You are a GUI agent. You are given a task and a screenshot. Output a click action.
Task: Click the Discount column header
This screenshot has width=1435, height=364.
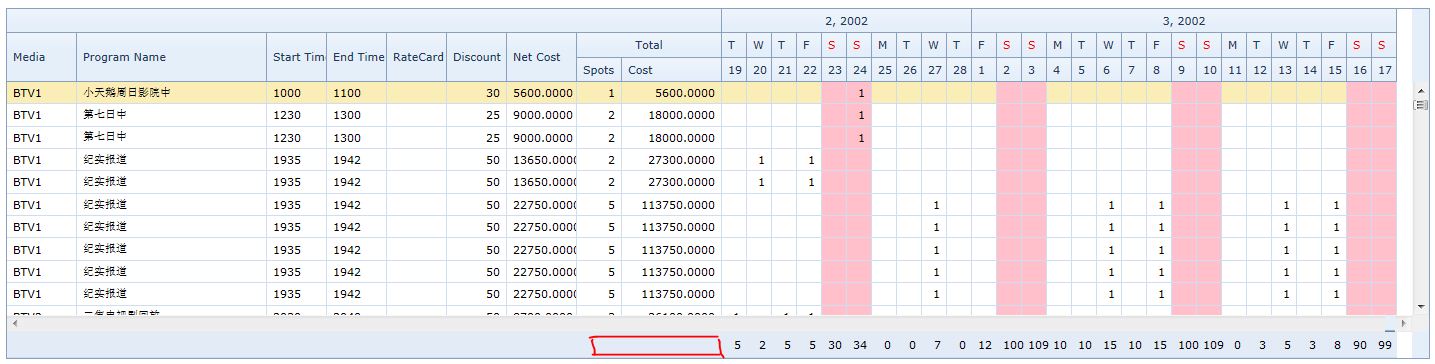tap(477, 57)
